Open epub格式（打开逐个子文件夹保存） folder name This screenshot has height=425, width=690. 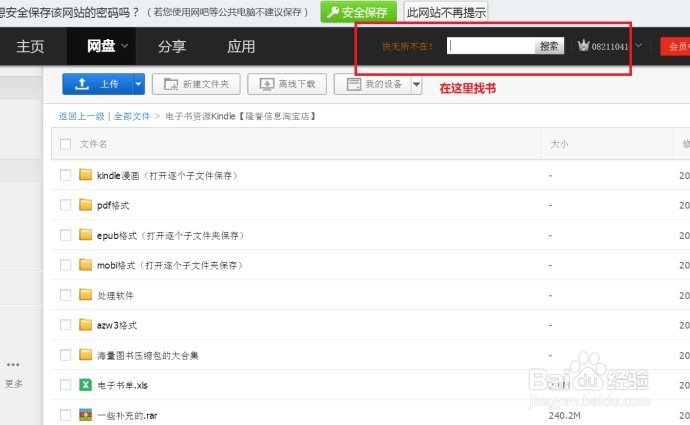pyautogui.click(x=171, y=235)
